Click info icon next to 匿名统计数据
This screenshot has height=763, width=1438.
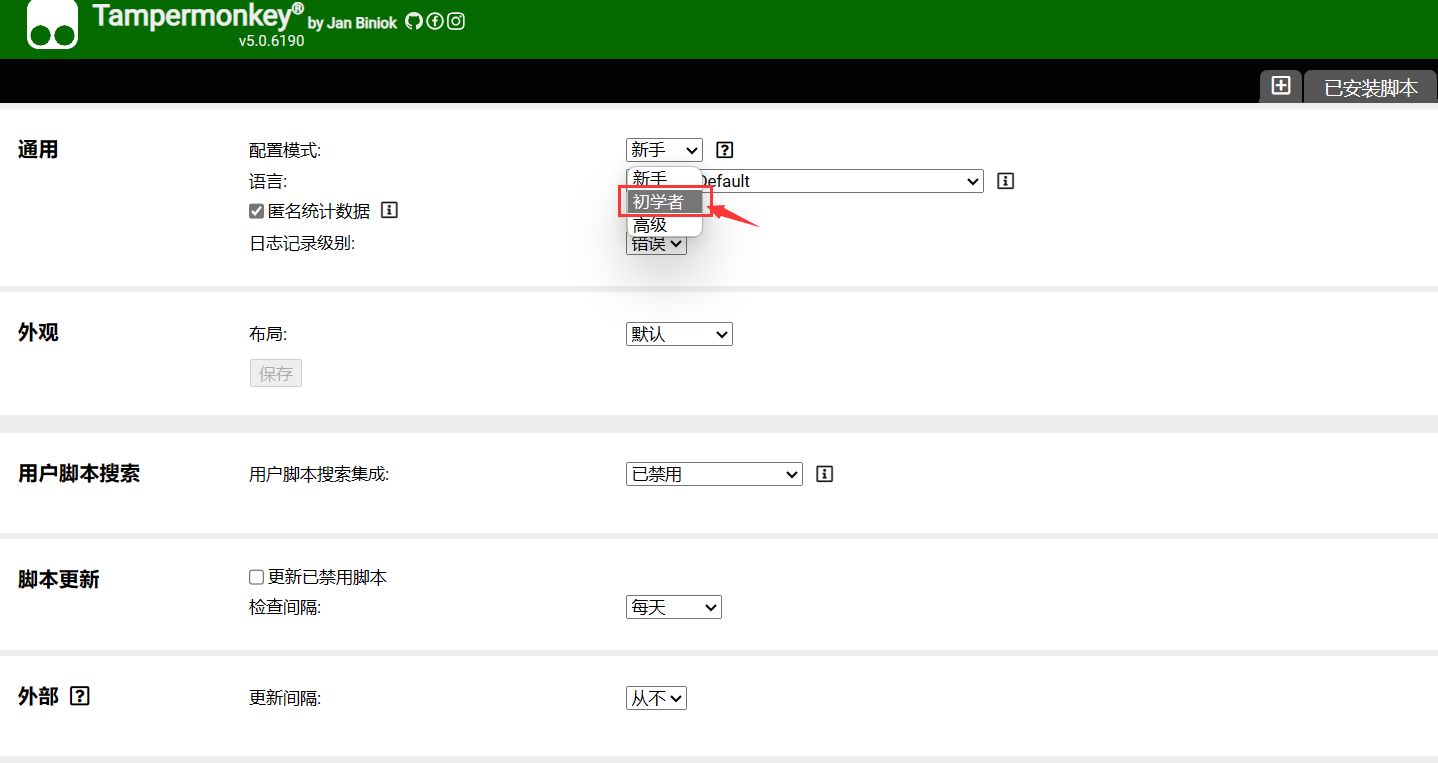tap(390, 210)
